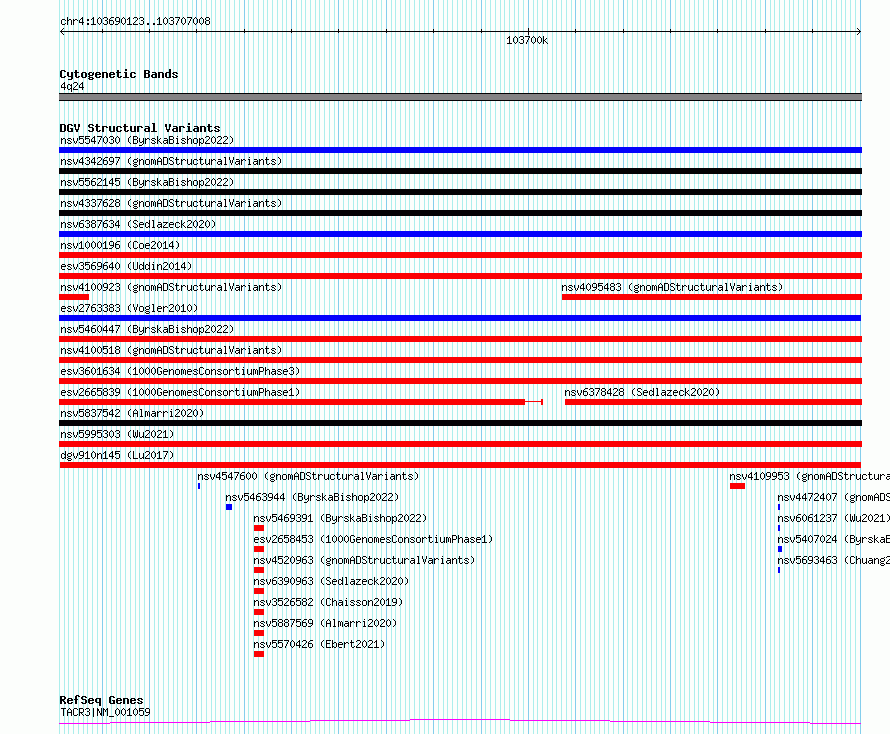
Task: Open nsv4337628 gnomADStructuralVariants entry
Action: [171, 203]
